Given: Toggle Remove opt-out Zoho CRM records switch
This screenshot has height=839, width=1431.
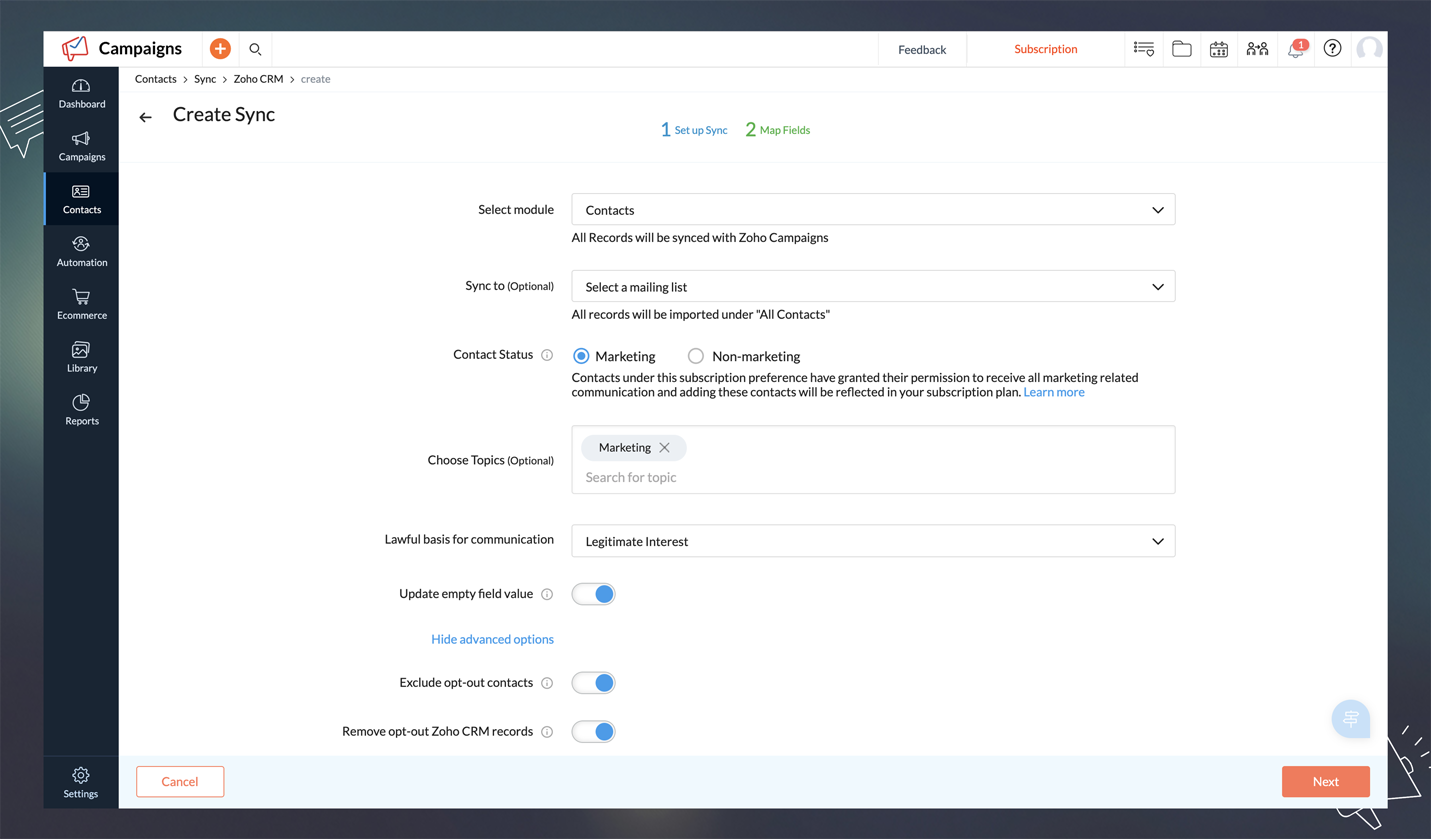Looking at the screenshot, I should [x=593, y=732].
